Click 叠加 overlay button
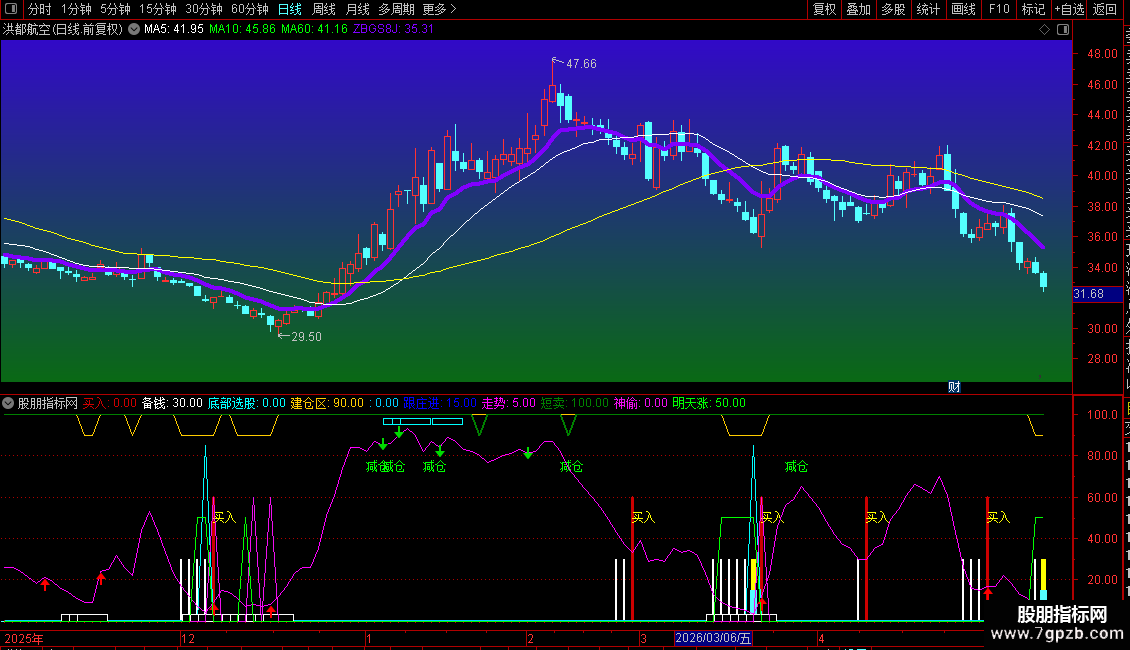1130x650 pixels. pos(858,9)
